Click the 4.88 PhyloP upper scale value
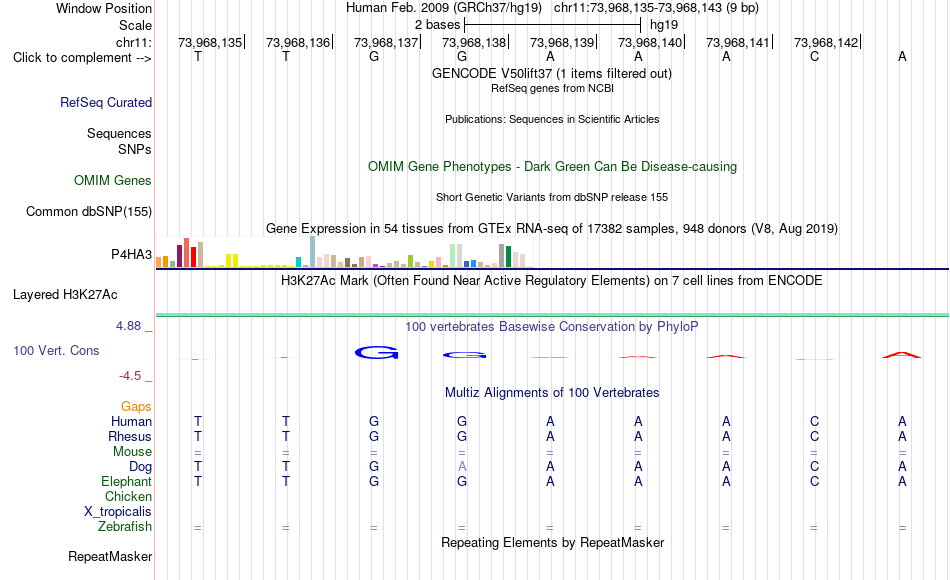This screenshot has width=950, height=580. coord(128,326)
